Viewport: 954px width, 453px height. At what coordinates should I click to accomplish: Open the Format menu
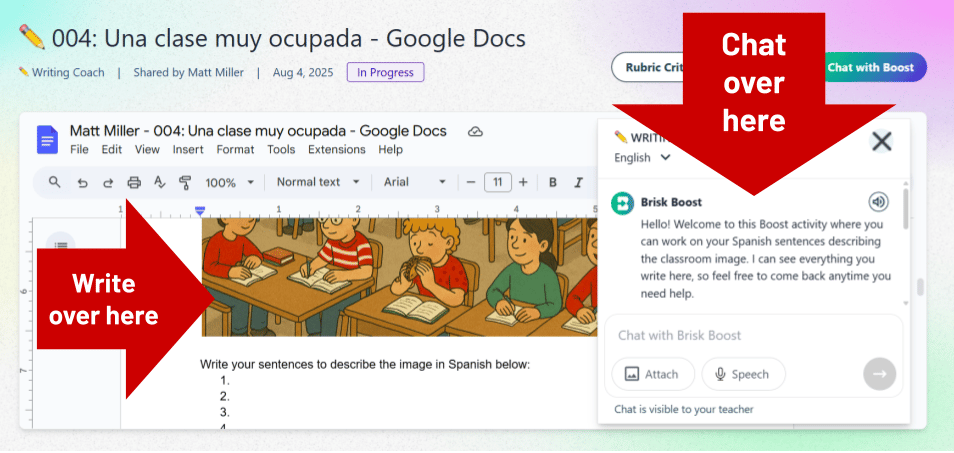(x=235, y=150)
